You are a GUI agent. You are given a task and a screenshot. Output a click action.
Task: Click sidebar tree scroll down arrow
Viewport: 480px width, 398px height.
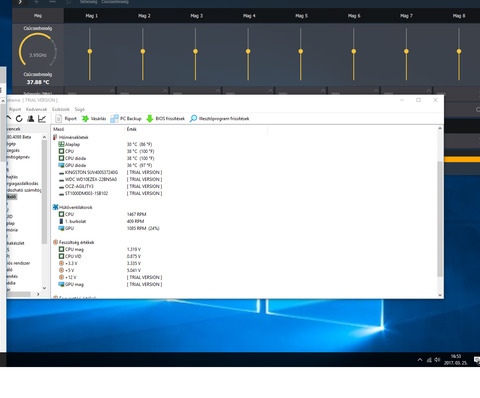click(x=44, y=288)
